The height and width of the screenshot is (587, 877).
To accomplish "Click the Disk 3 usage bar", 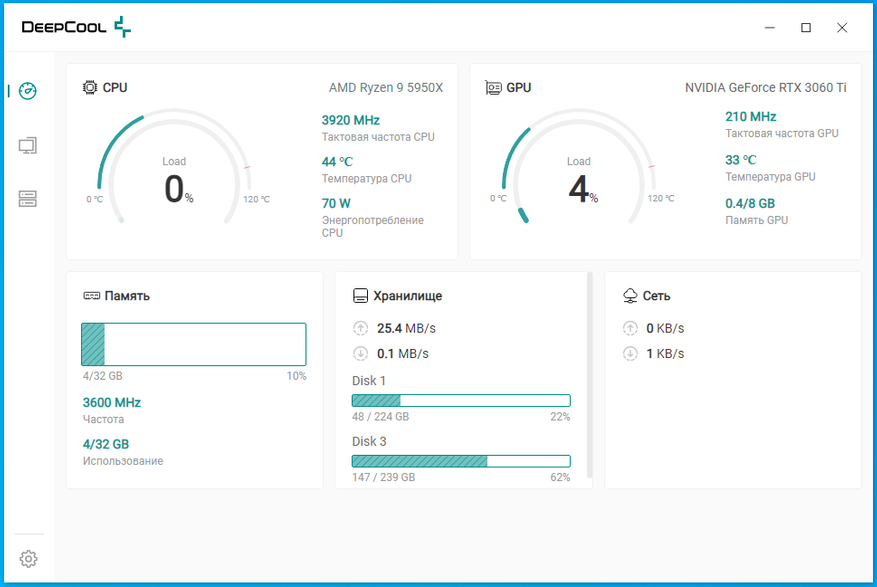I will (x=461, y=461).
